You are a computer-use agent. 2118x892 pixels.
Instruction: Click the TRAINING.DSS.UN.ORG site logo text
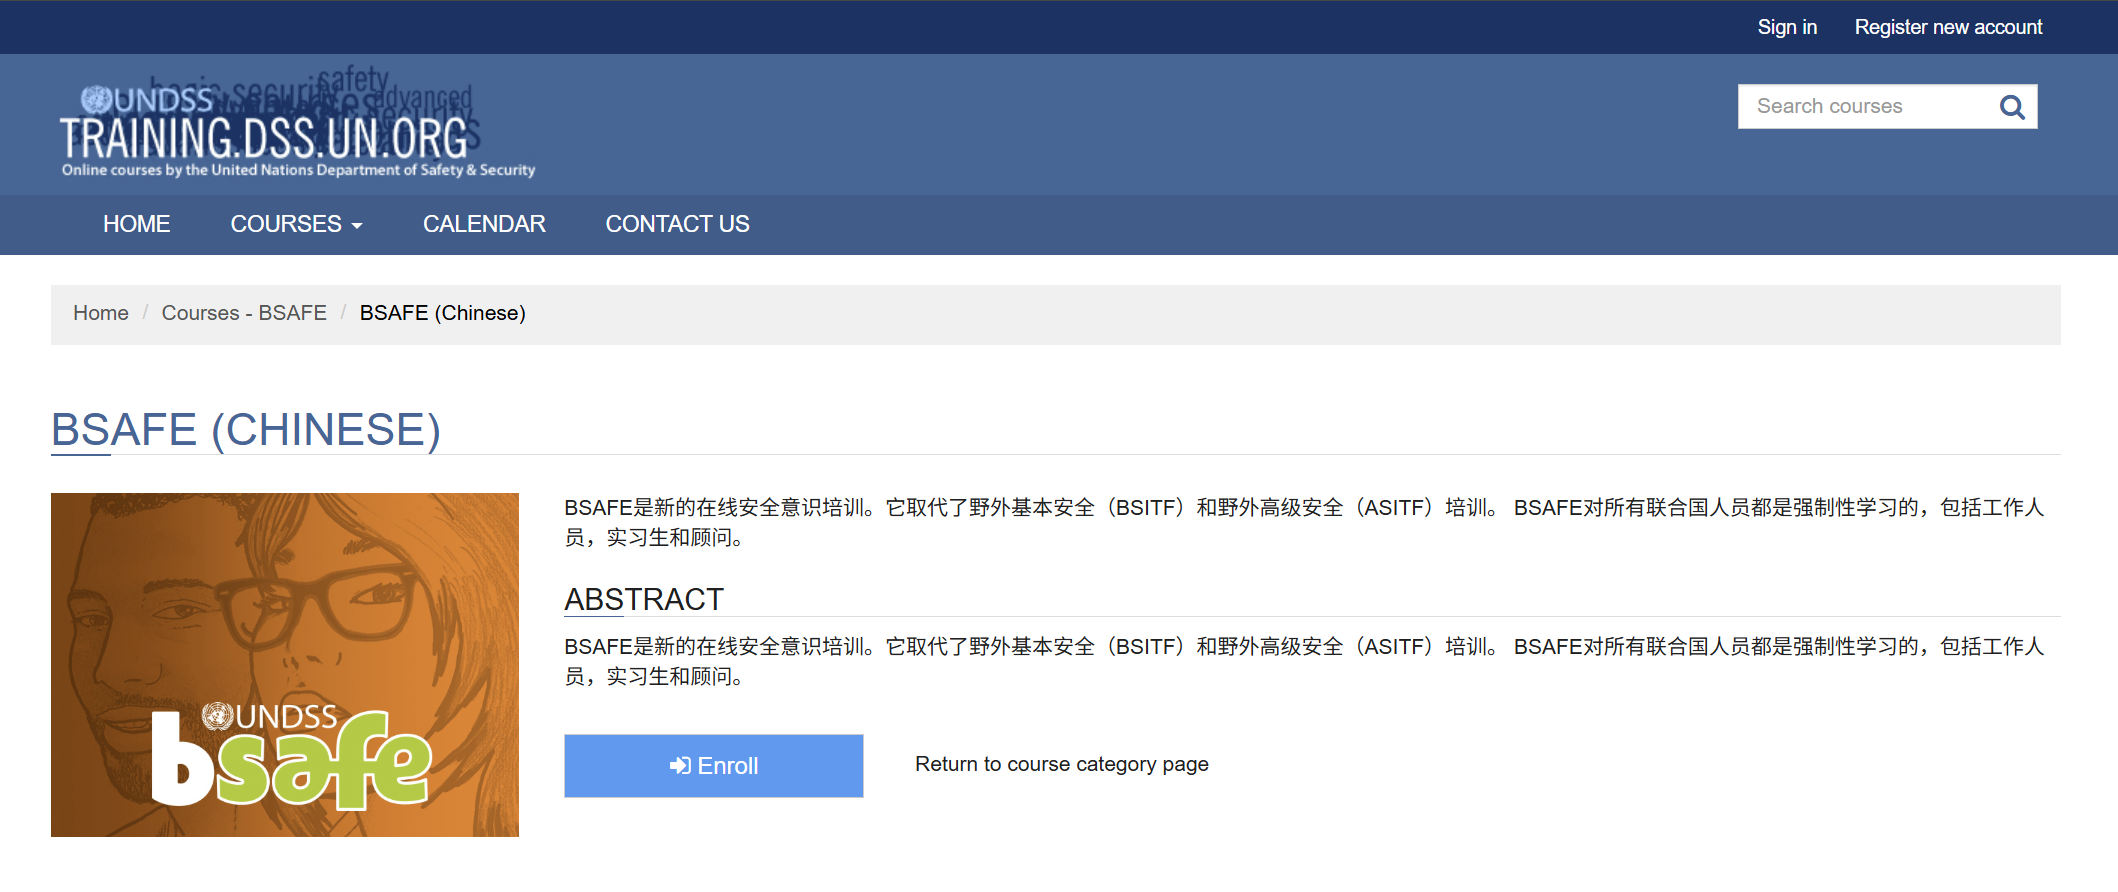[x=264, y=139]
